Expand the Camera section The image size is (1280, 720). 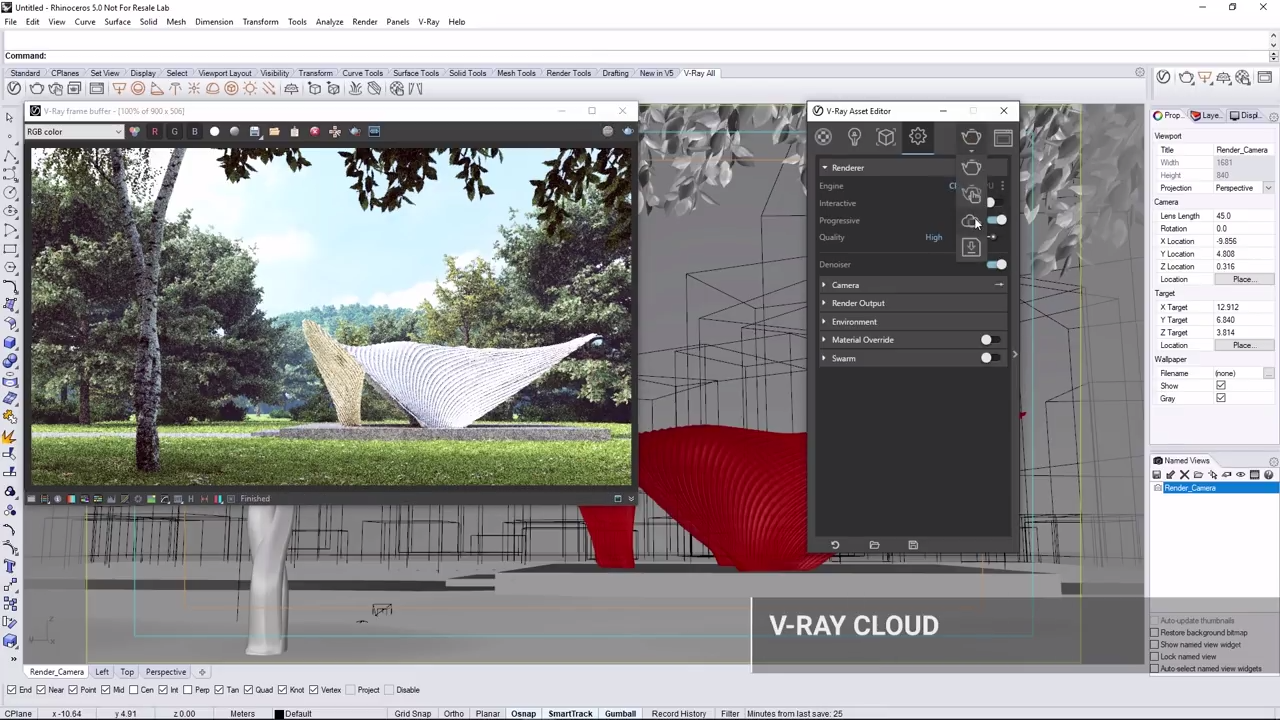coord(824,285)
